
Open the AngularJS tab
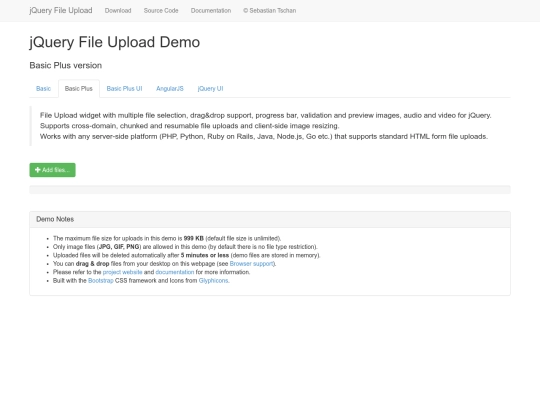point(170,89)
